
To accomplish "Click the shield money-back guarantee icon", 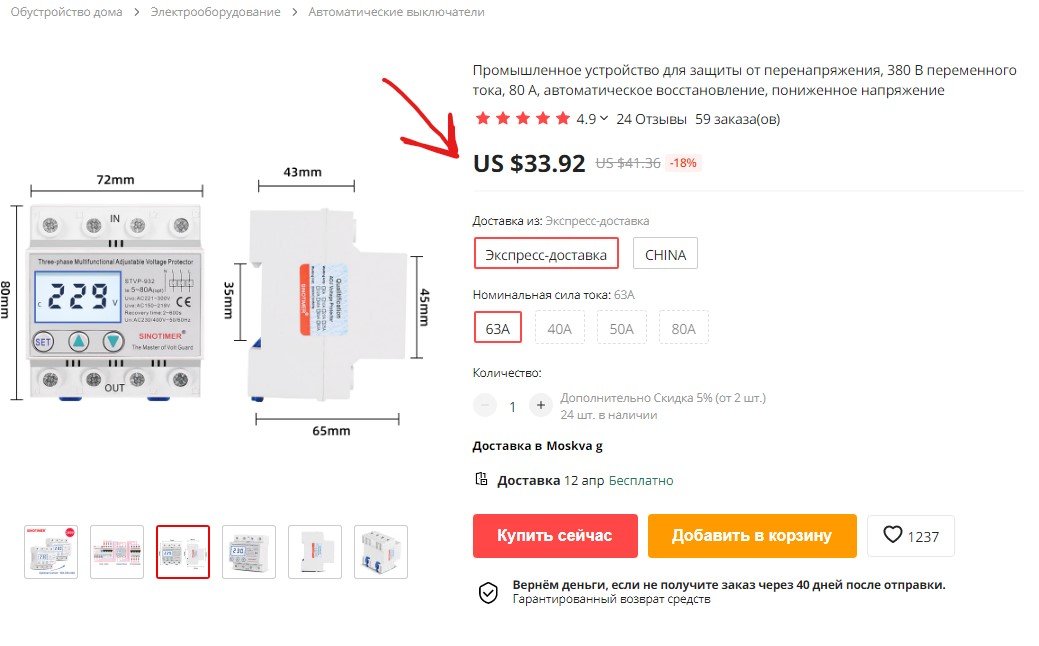I will (487, 592).
